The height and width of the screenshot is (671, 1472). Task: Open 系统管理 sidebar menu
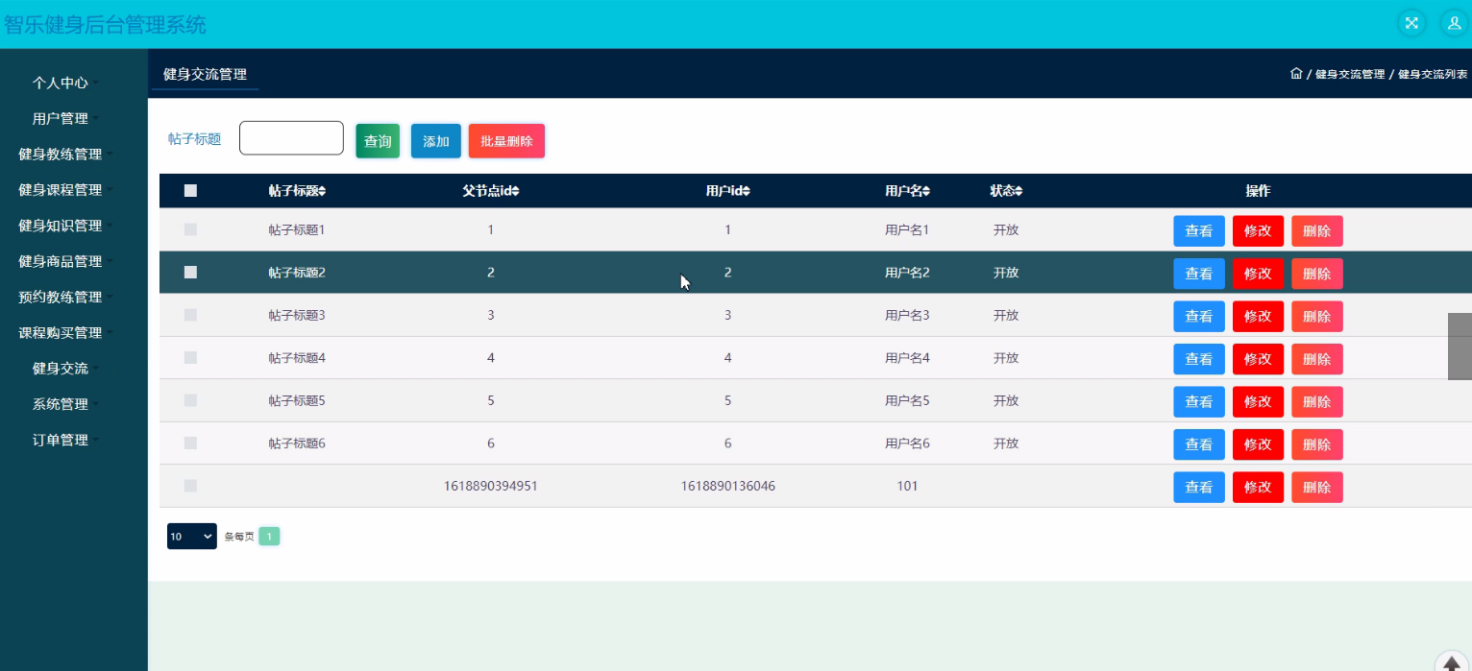tap(60, 404)
